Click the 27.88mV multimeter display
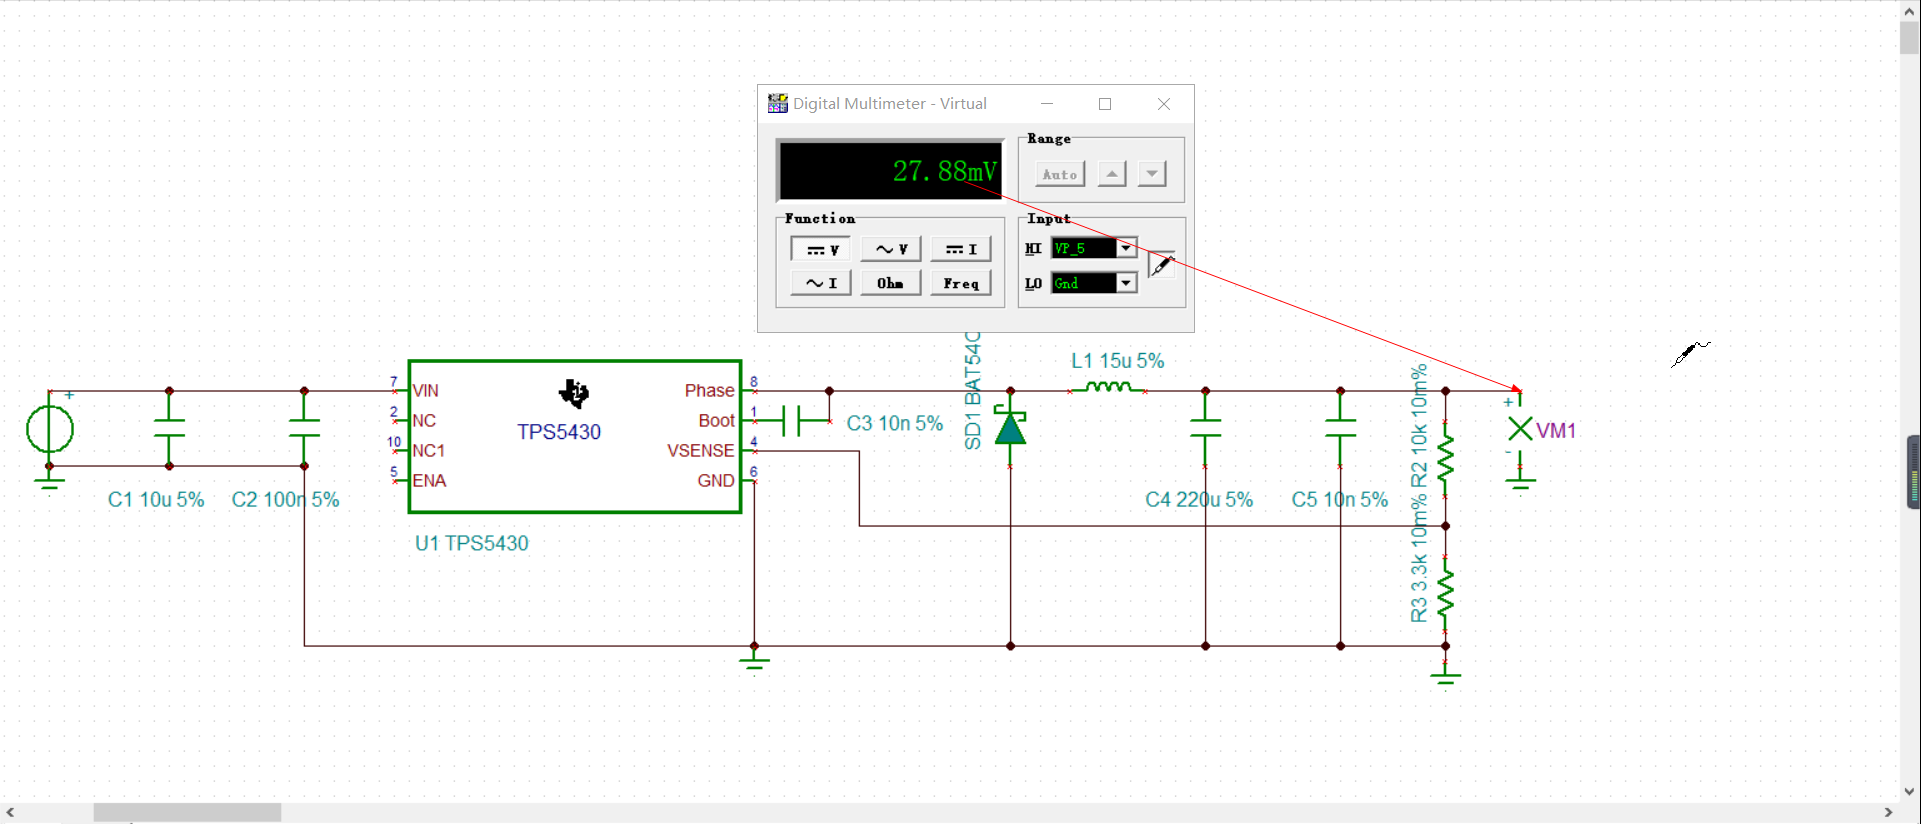The image size is (1921, 824). point(890,171)
